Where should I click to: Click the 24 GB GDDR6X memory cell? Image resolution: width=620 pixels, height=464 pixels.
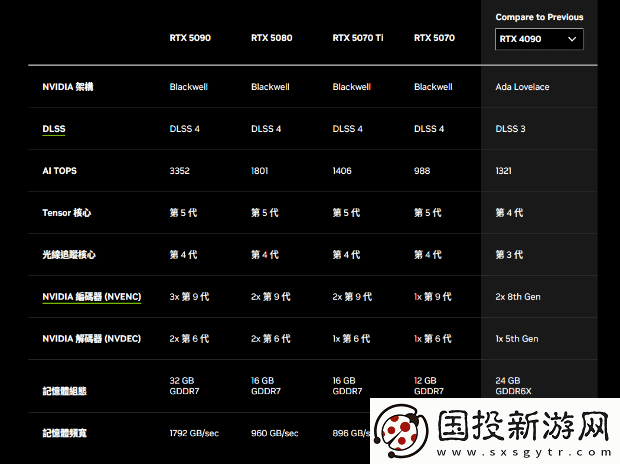(x=513, y=386)
